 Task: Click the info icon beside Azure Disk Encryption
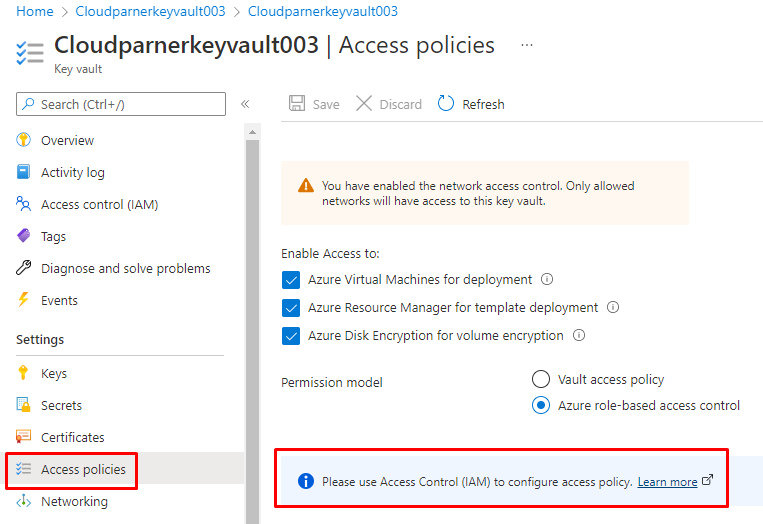pos(578,336)
